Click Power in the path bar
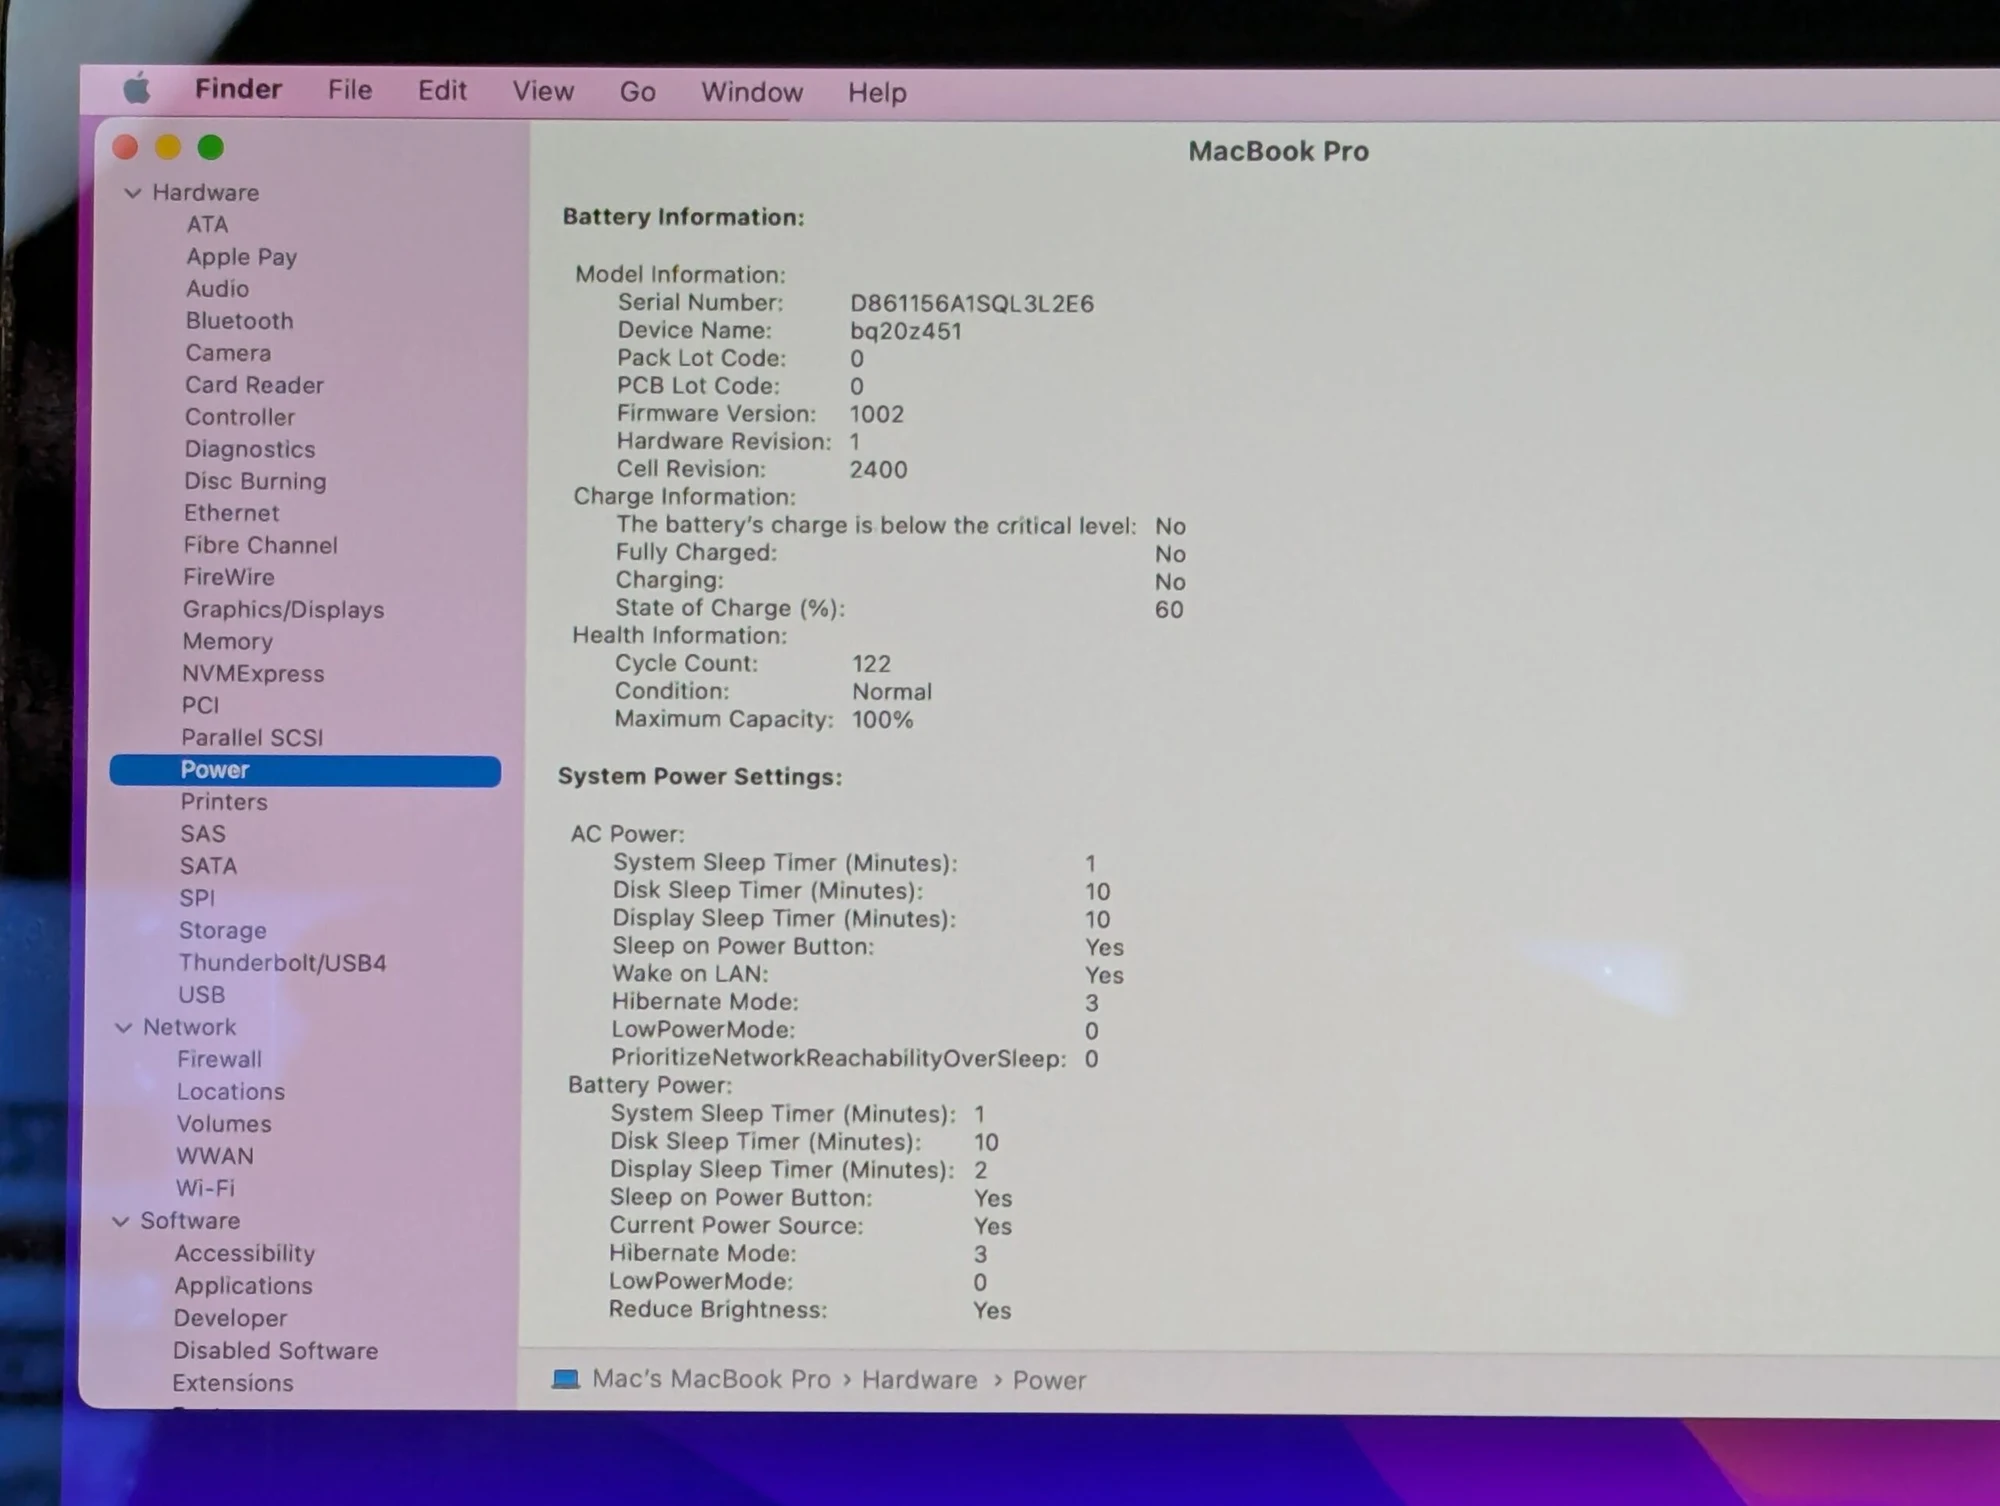The height and width of the screenshot is (1506, 2000). tap(1049, 1380)
